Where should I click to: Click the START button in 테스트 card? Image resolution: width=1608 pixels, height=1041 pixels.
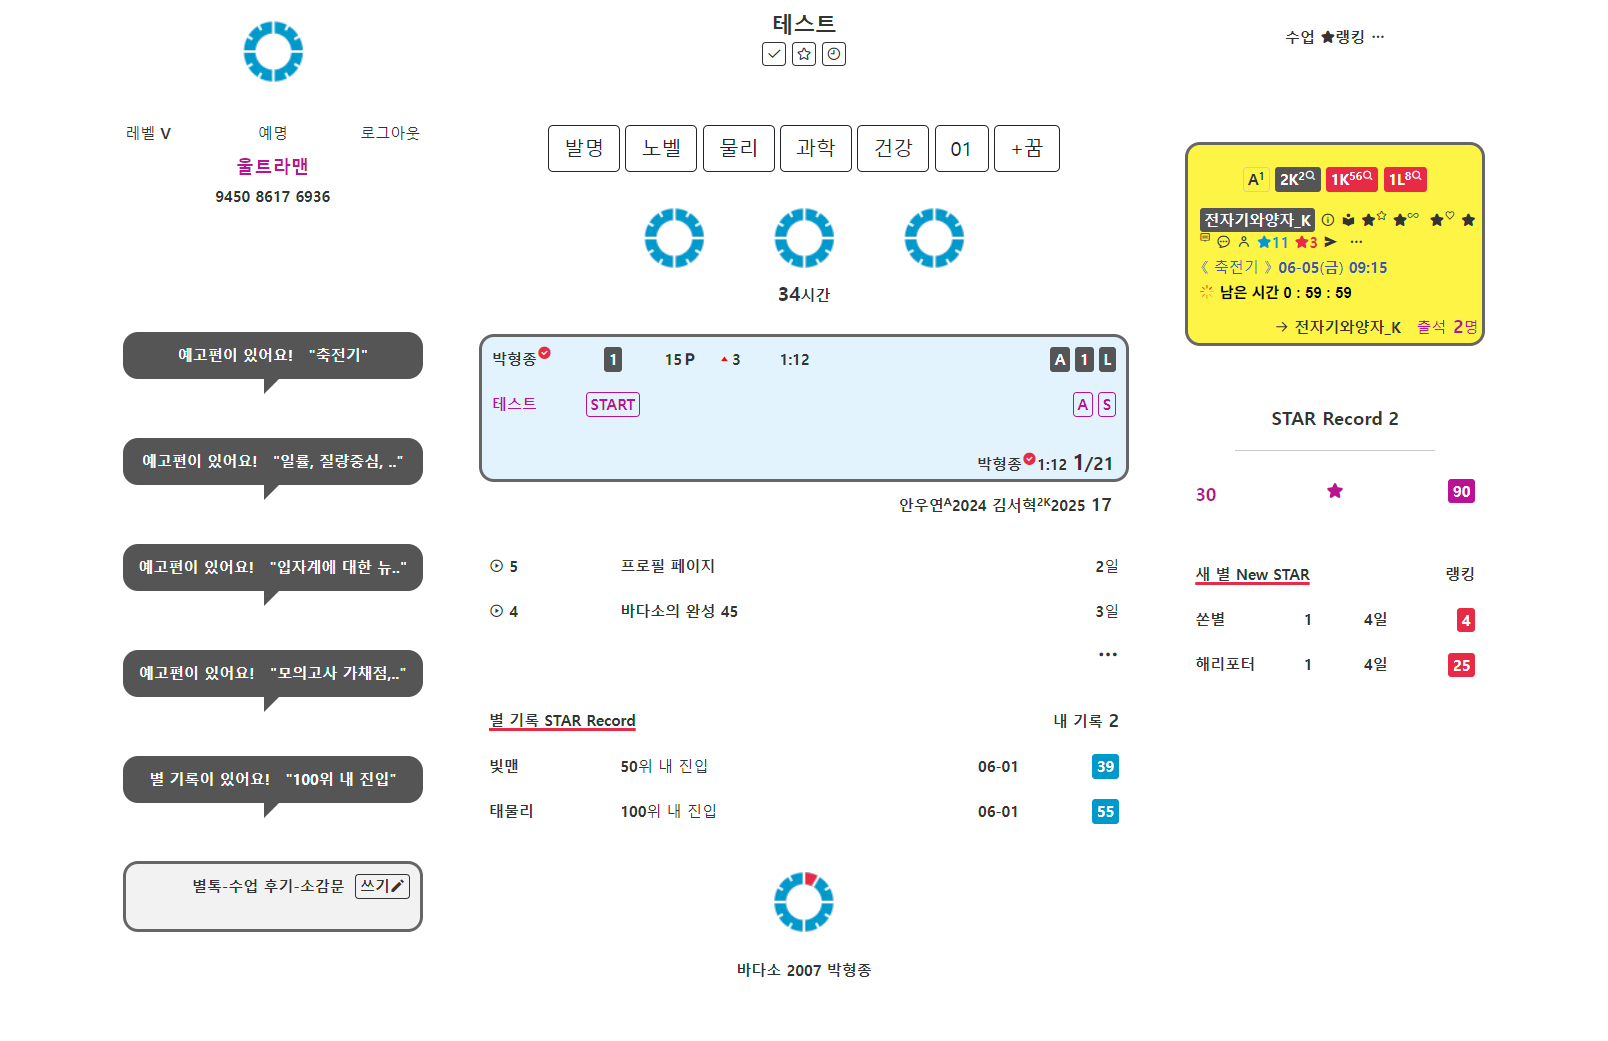point(613,405)
